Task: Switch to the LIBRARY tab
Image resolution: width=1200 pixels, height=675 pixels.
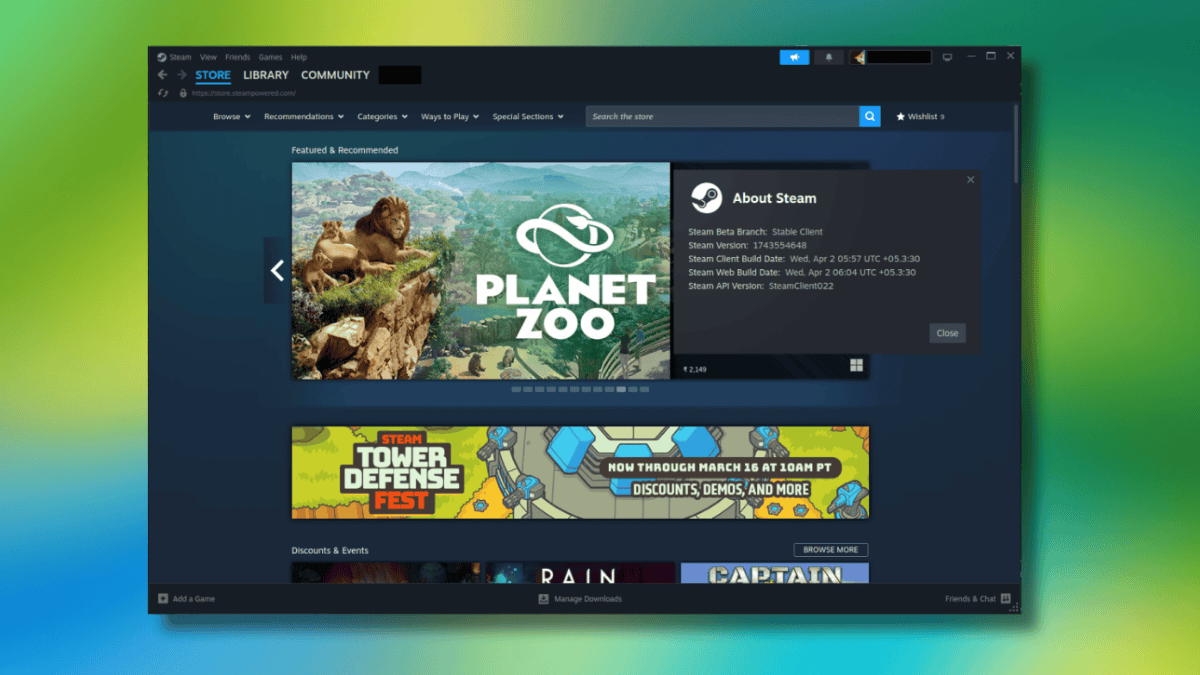Action: click(265, 75)
